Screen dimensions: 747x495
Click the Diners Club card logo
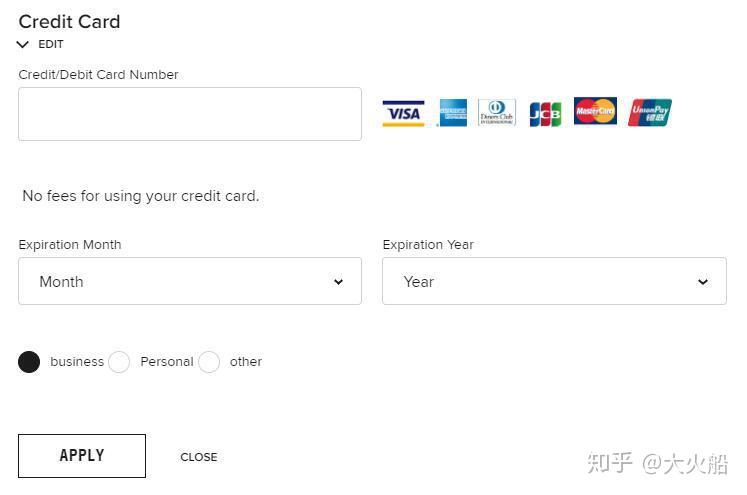point(496,112)
